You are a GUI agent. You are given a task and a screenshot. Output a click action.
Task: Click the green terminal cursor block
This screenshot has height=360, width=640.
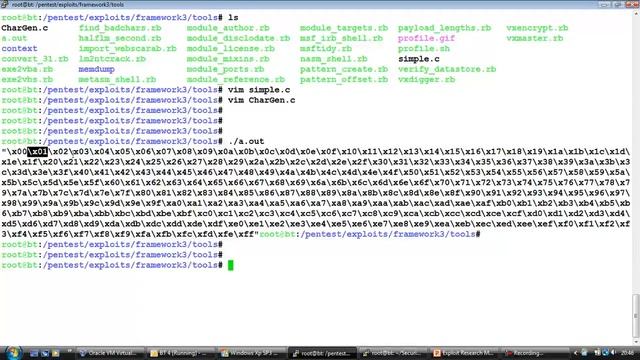point(231,265)
